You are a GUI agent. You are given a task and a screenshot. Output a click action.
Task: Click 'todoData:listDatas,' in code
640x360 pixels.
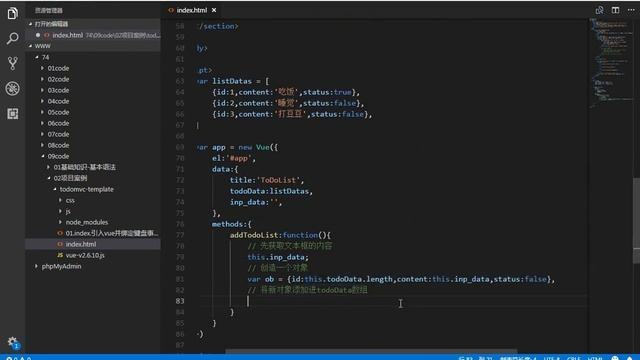click(x=271, y=191)
